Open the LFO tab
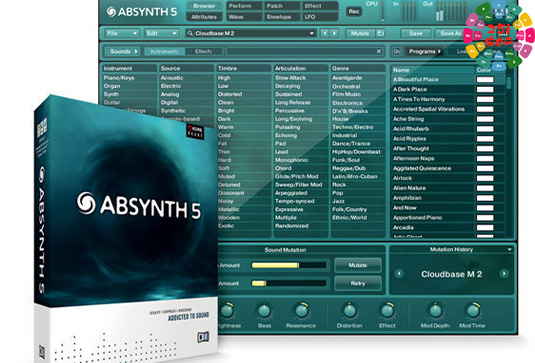This screenshot has height=363, width=535. tap(320, 17)
